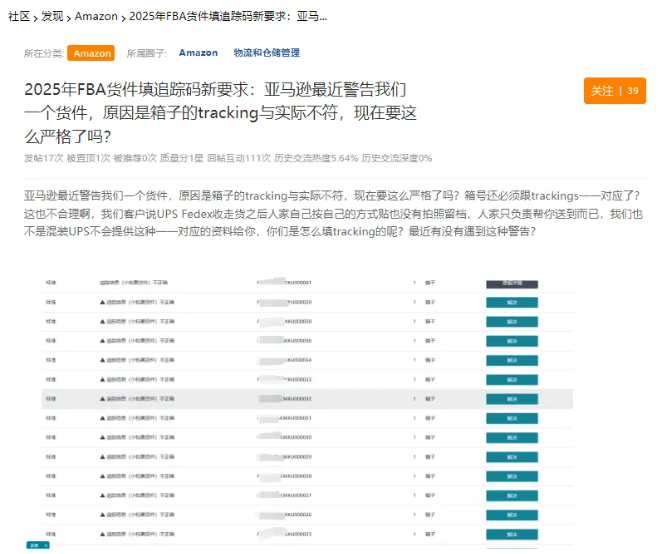Click the warning triangle in the 000038 row
The width and height of the screenshot is (659, 554).
pyautogui.click(x=103, y=322)
